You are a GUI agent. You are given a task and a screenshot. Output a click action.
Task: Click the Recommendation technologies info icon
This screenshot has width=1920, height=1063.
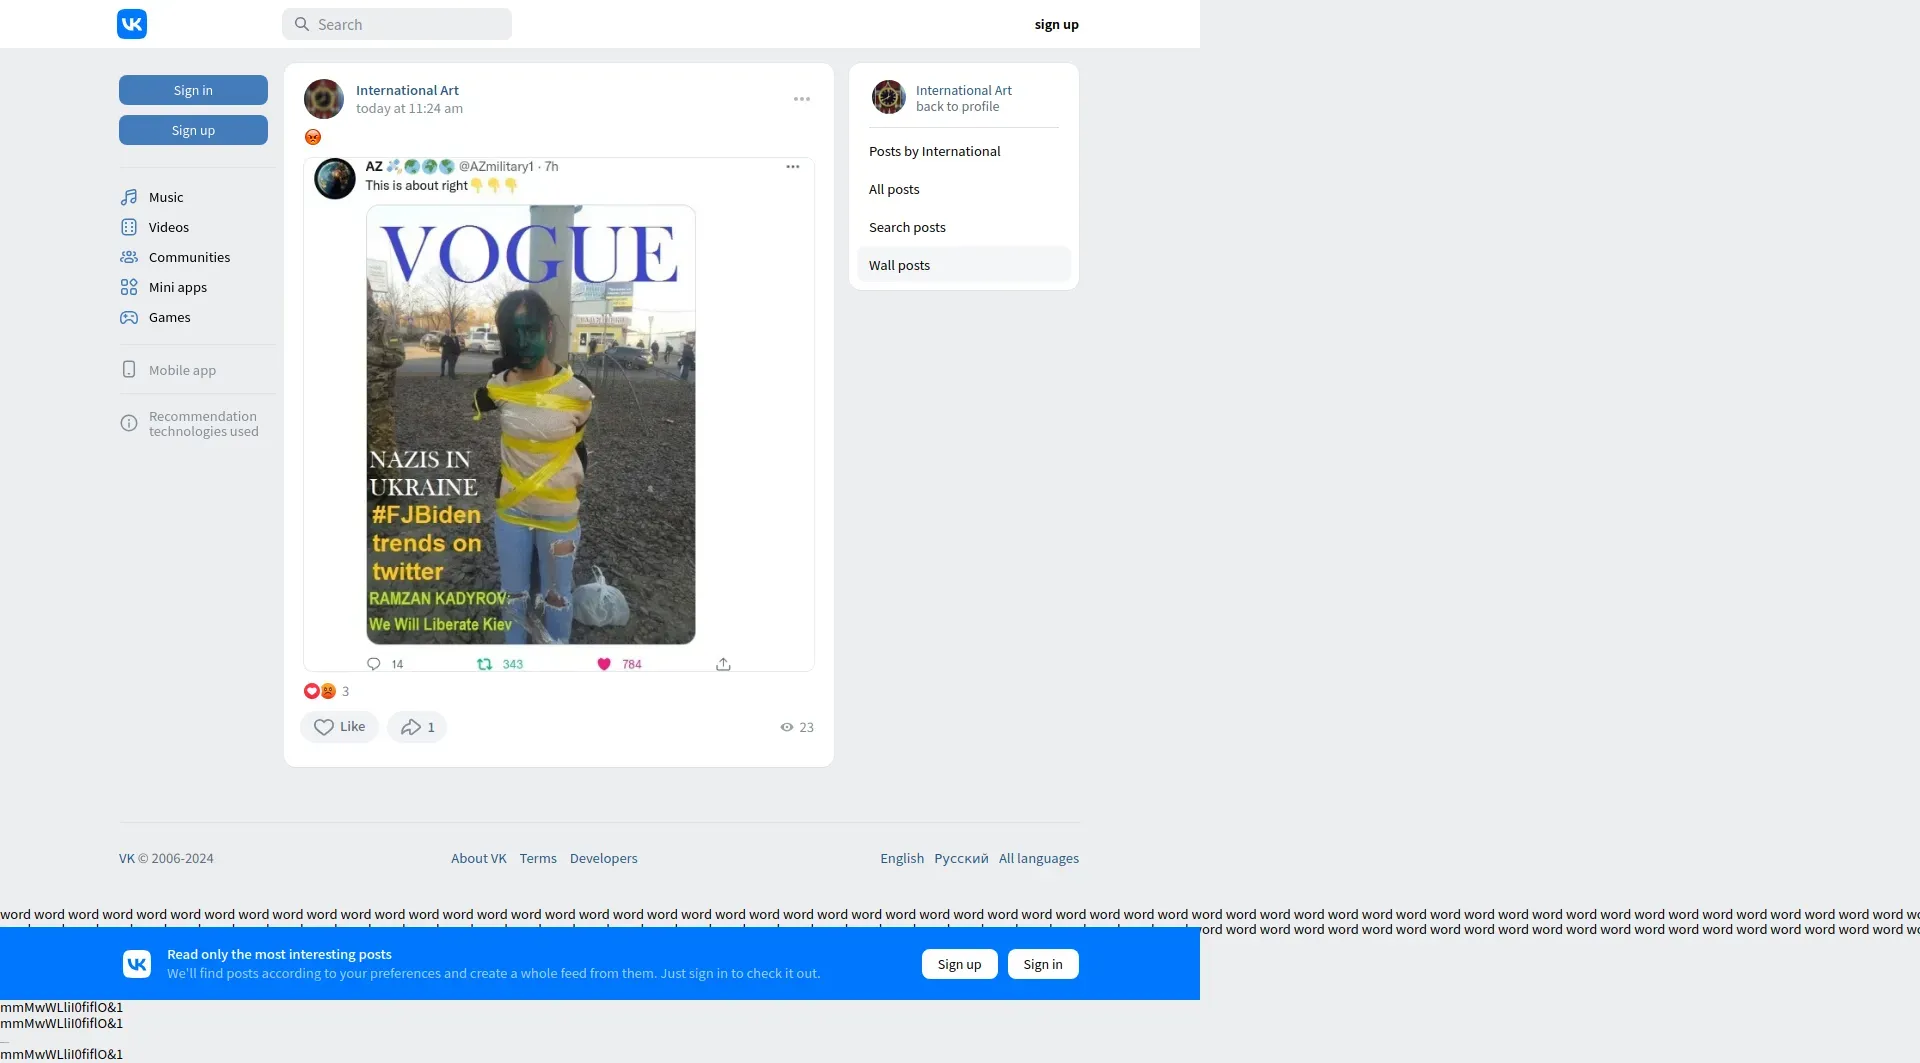pyautogui.click(x=129, y=423)
